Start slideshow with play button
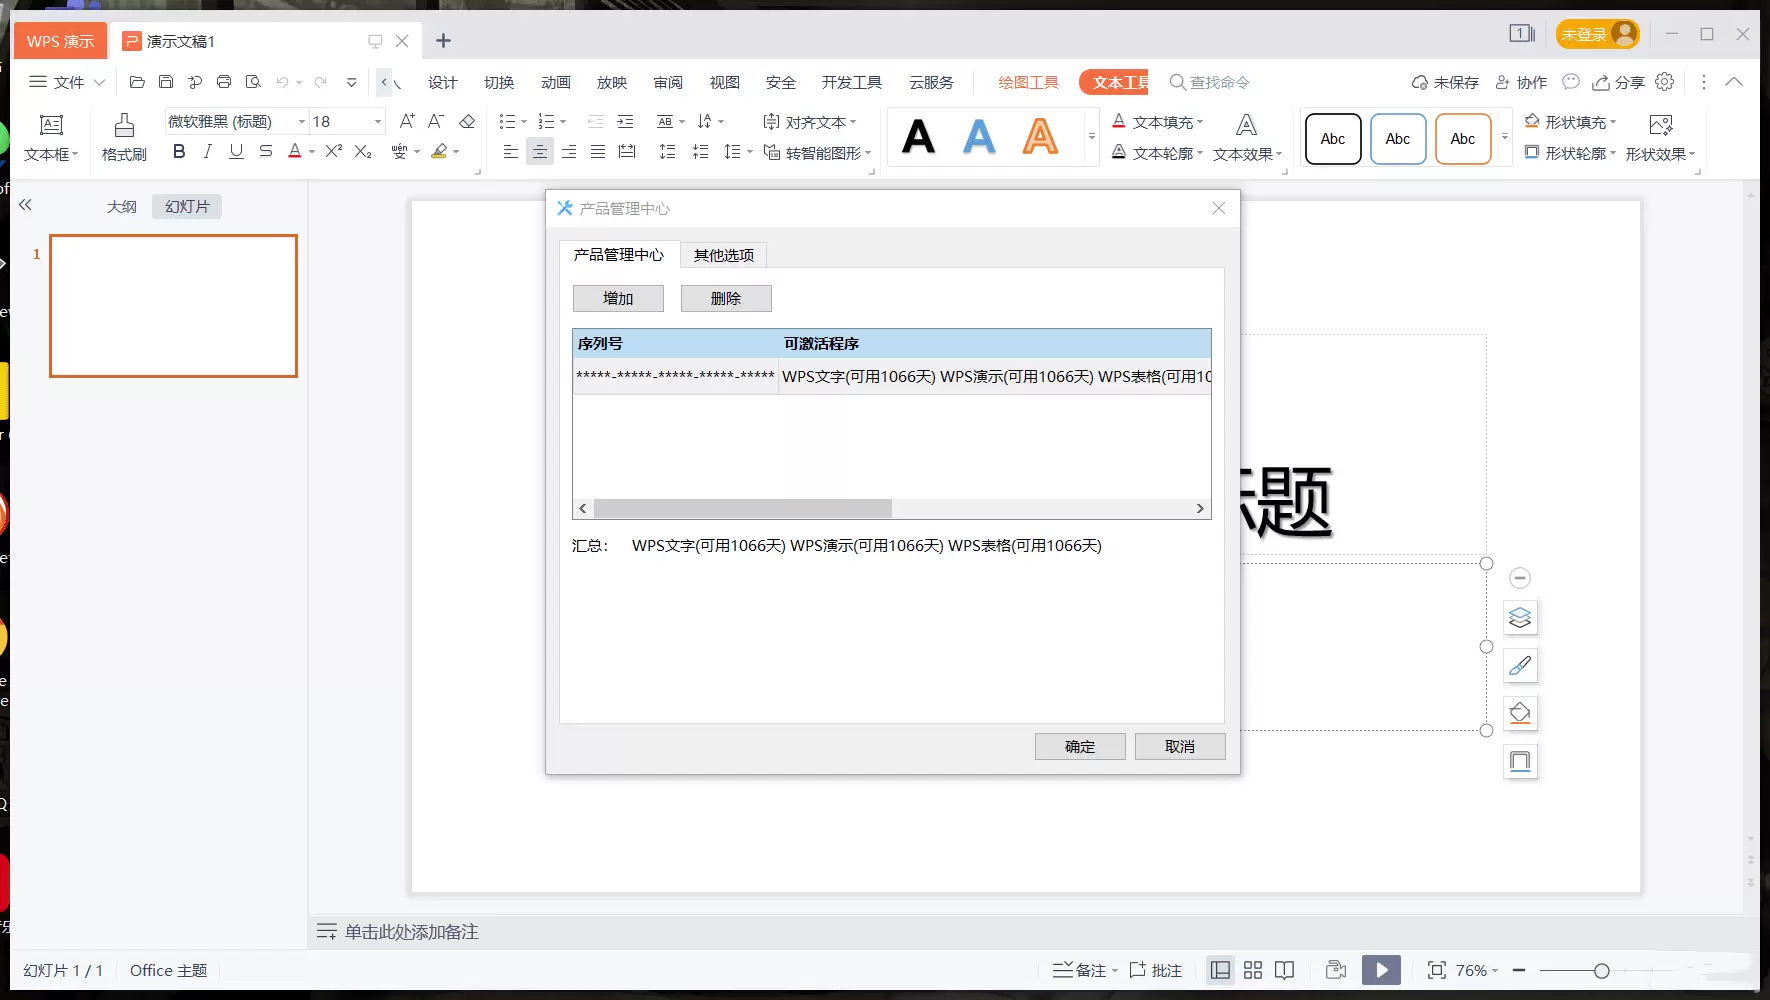The width and height of the screenshot is (1770, 1000). (1381, 970)
